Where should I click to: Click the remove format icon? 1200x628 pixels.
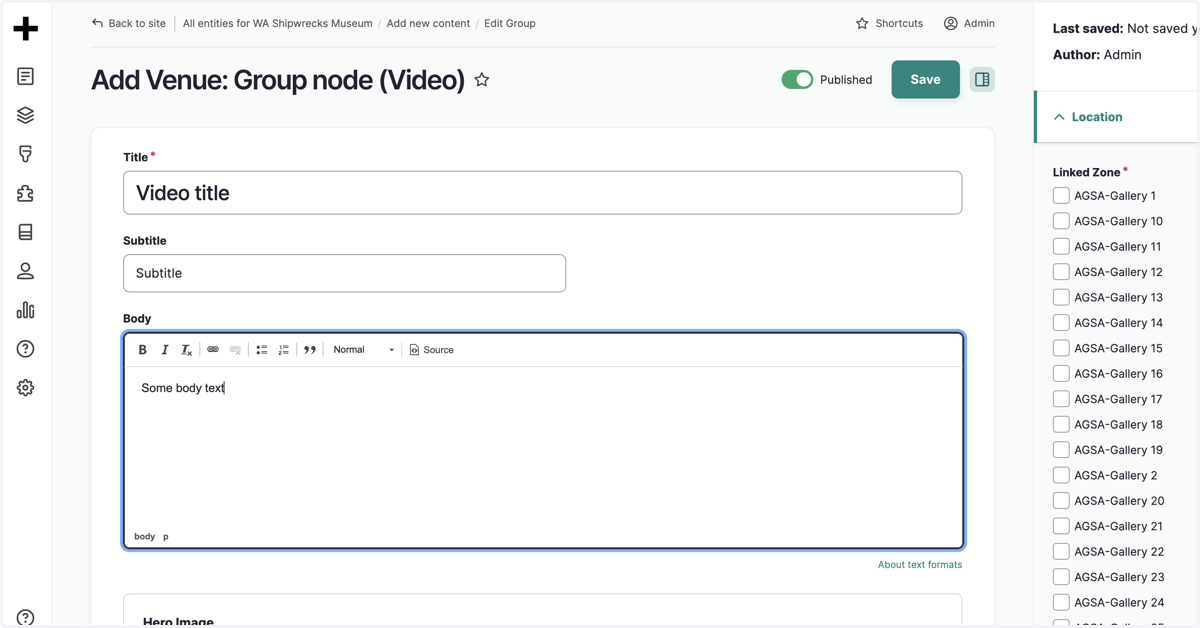187,350
